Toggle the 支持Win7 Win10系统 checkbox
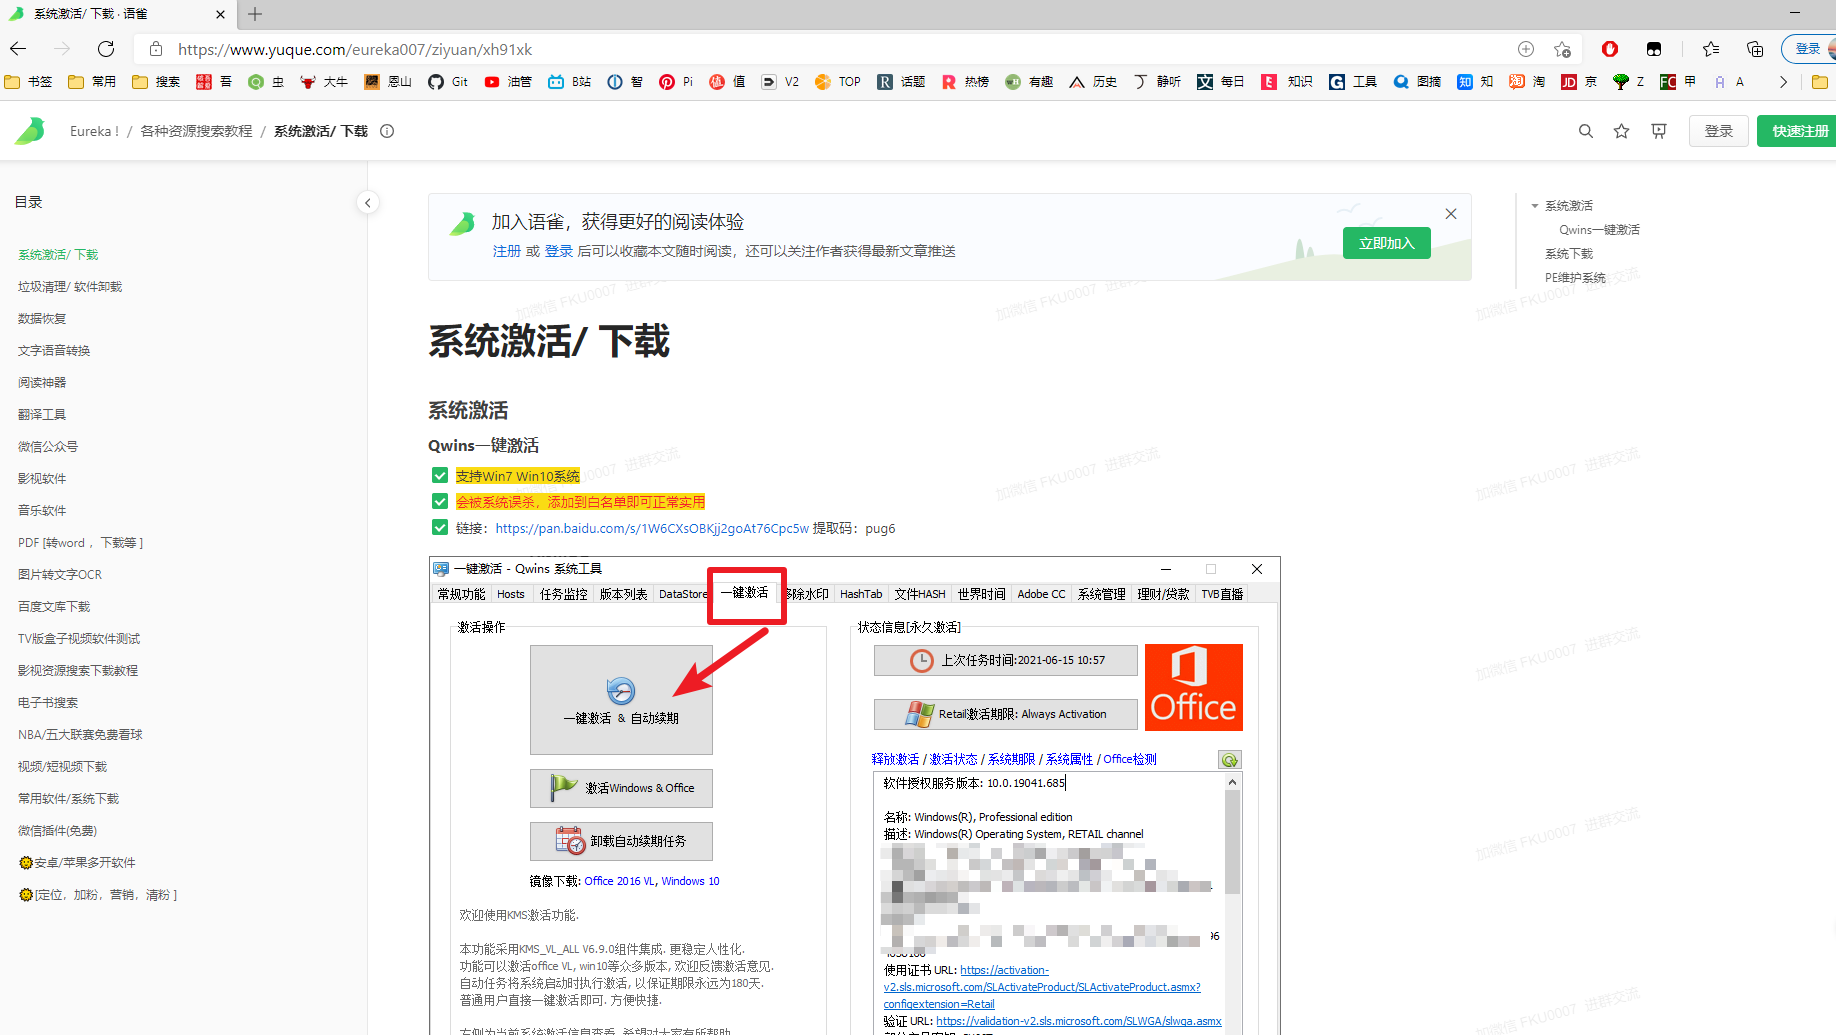The width and height of the screenshot is (1836, 1035). click(x=440, y=476)
